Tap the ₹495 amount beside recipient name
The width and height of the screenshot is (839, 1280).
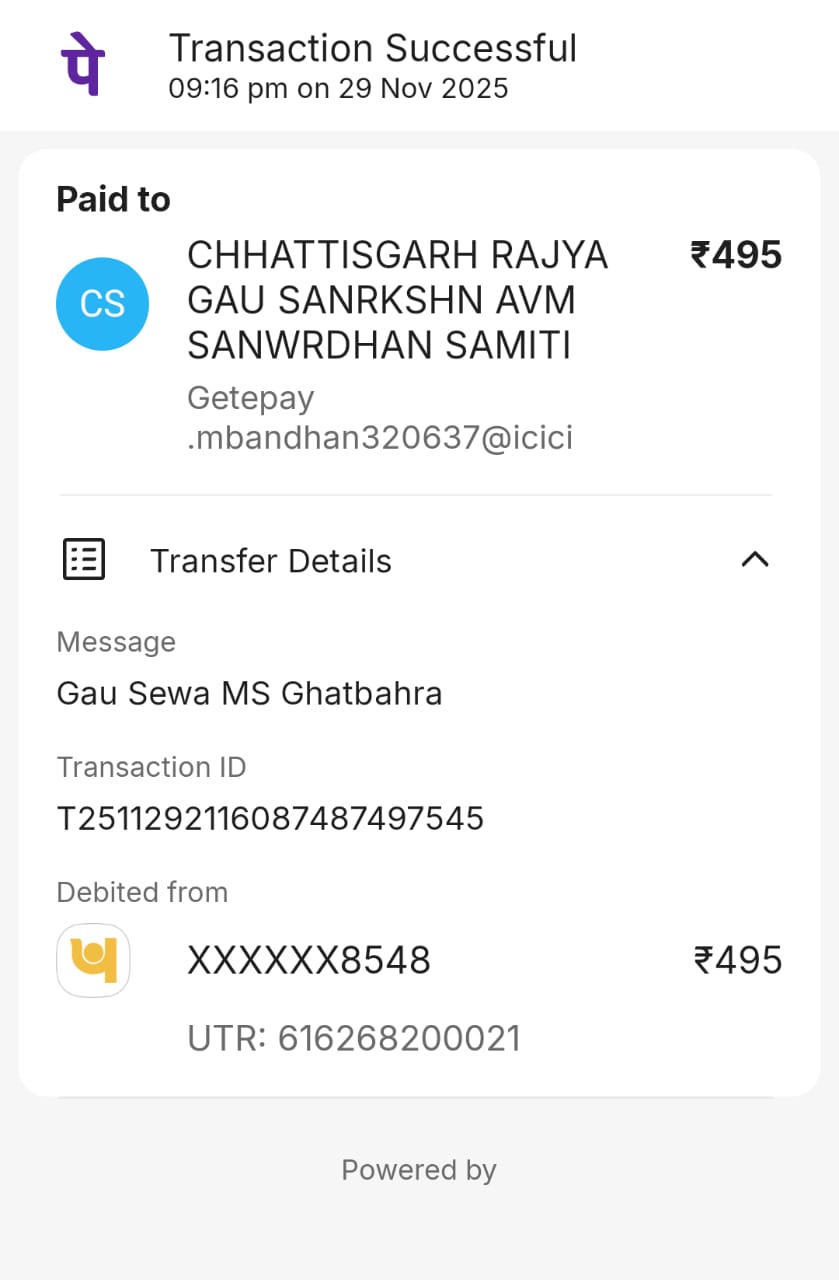736,256
